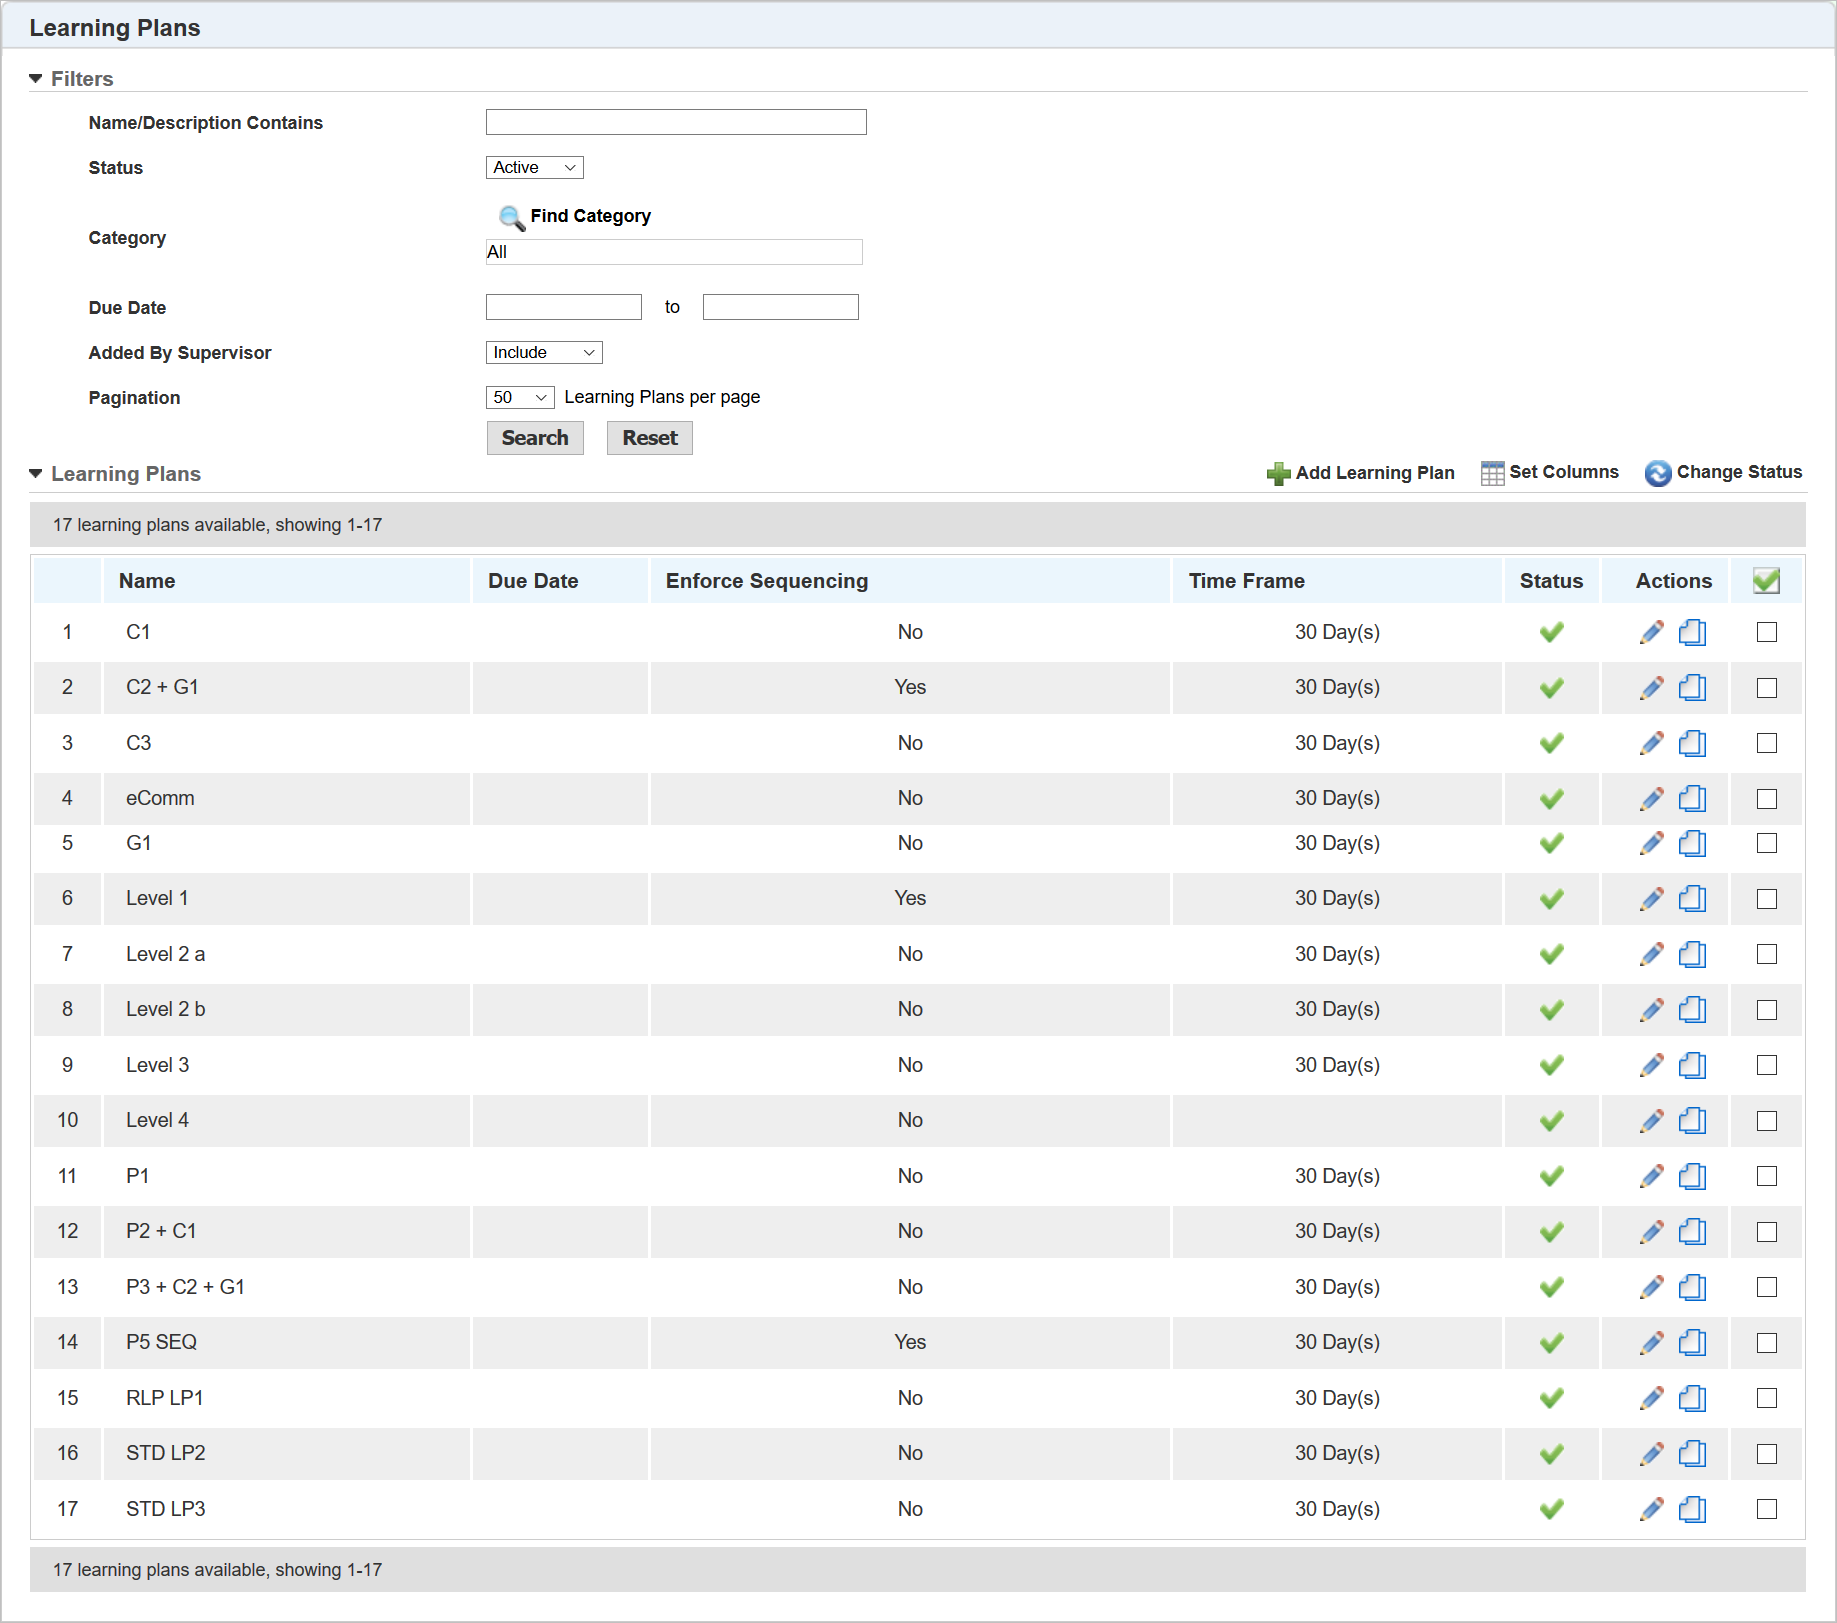Open the Status dropdown showing Active
The width and height of the screenshot is (1837, 1623).
[534, 168]
